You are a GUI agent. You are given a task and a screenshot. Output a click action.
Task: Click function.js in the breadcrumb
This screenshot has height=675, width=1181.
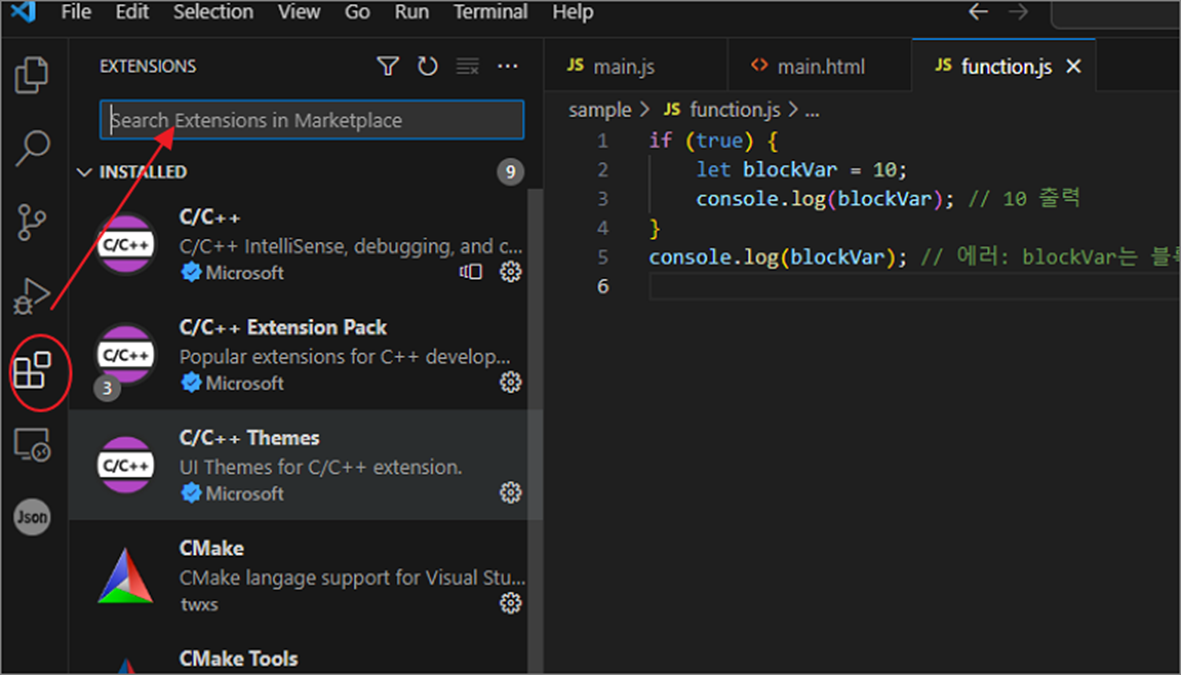click(734, 110)
